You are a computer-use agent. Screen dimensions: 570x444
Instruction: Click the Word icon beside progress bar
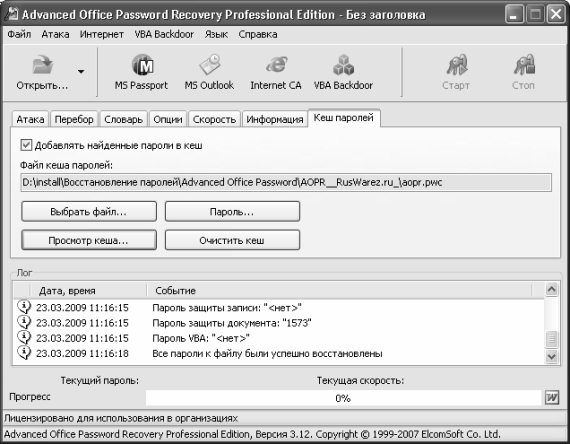coord(552,397)
